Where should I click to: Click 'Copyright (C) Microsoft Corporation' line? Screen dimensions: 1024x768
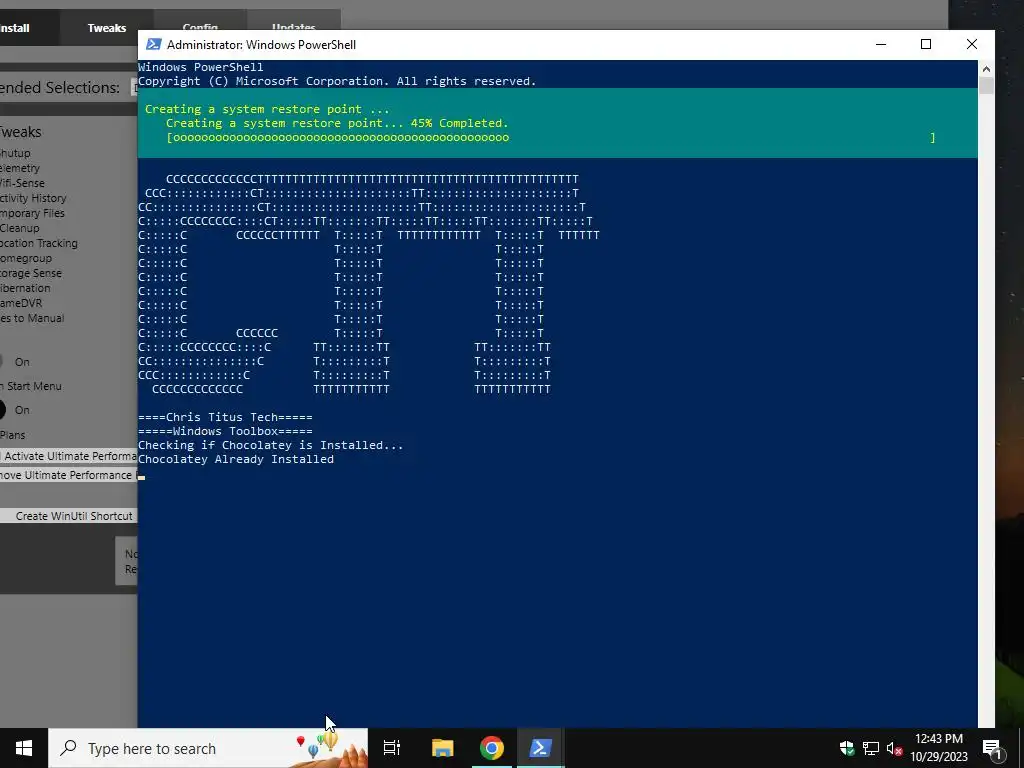point(337,81)
